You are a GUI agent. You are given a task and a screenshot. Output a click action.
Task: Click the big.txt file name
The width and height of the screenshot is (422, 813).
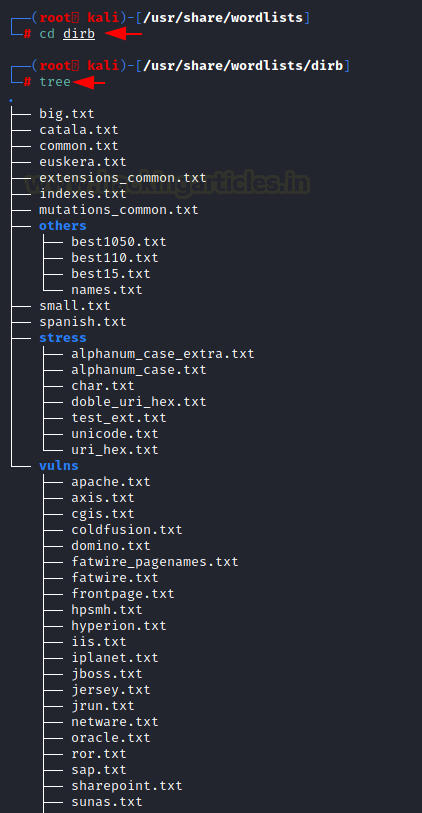67,114
